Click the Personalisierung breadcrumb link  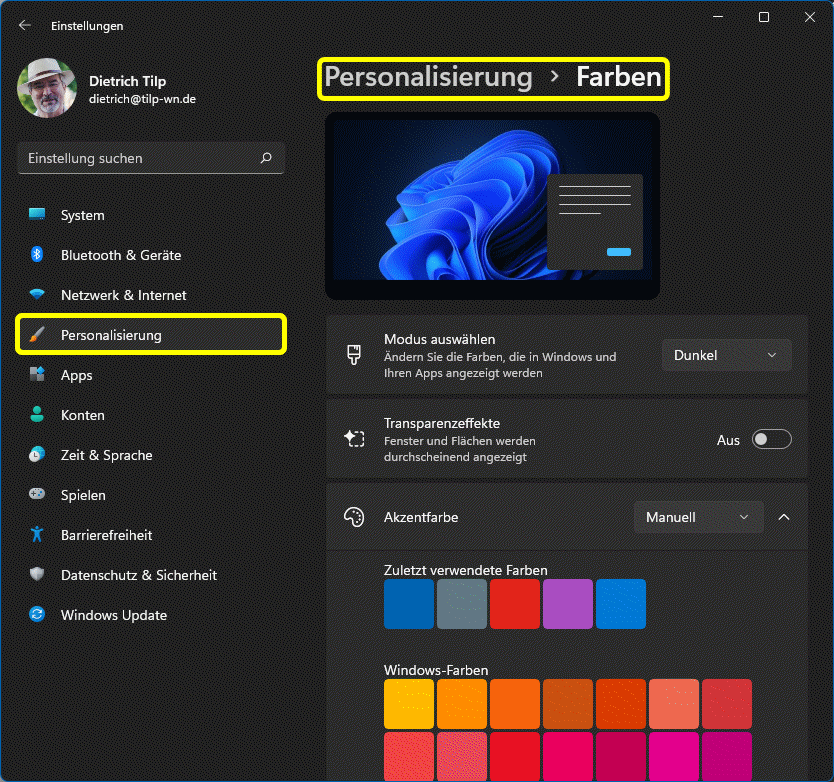tap(428, 77)
